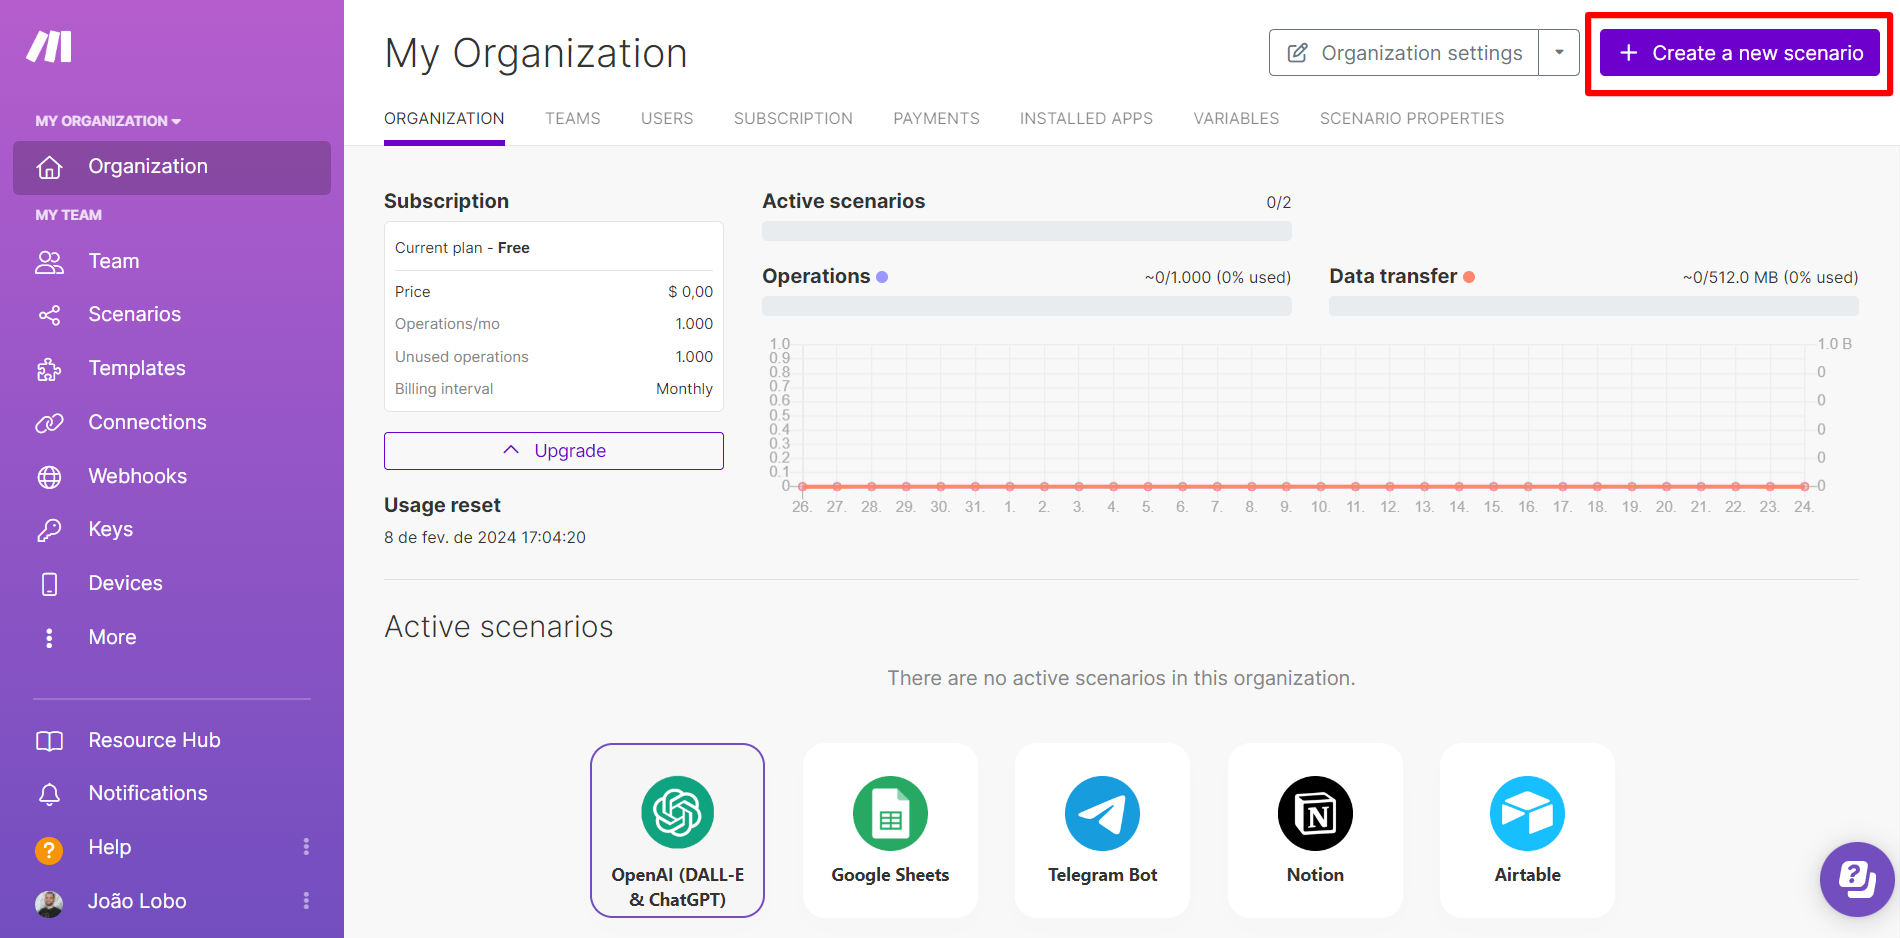The image size is (1900, 938).
Task: Click the Scenarios share icon
Action: (x=49, y=315)
